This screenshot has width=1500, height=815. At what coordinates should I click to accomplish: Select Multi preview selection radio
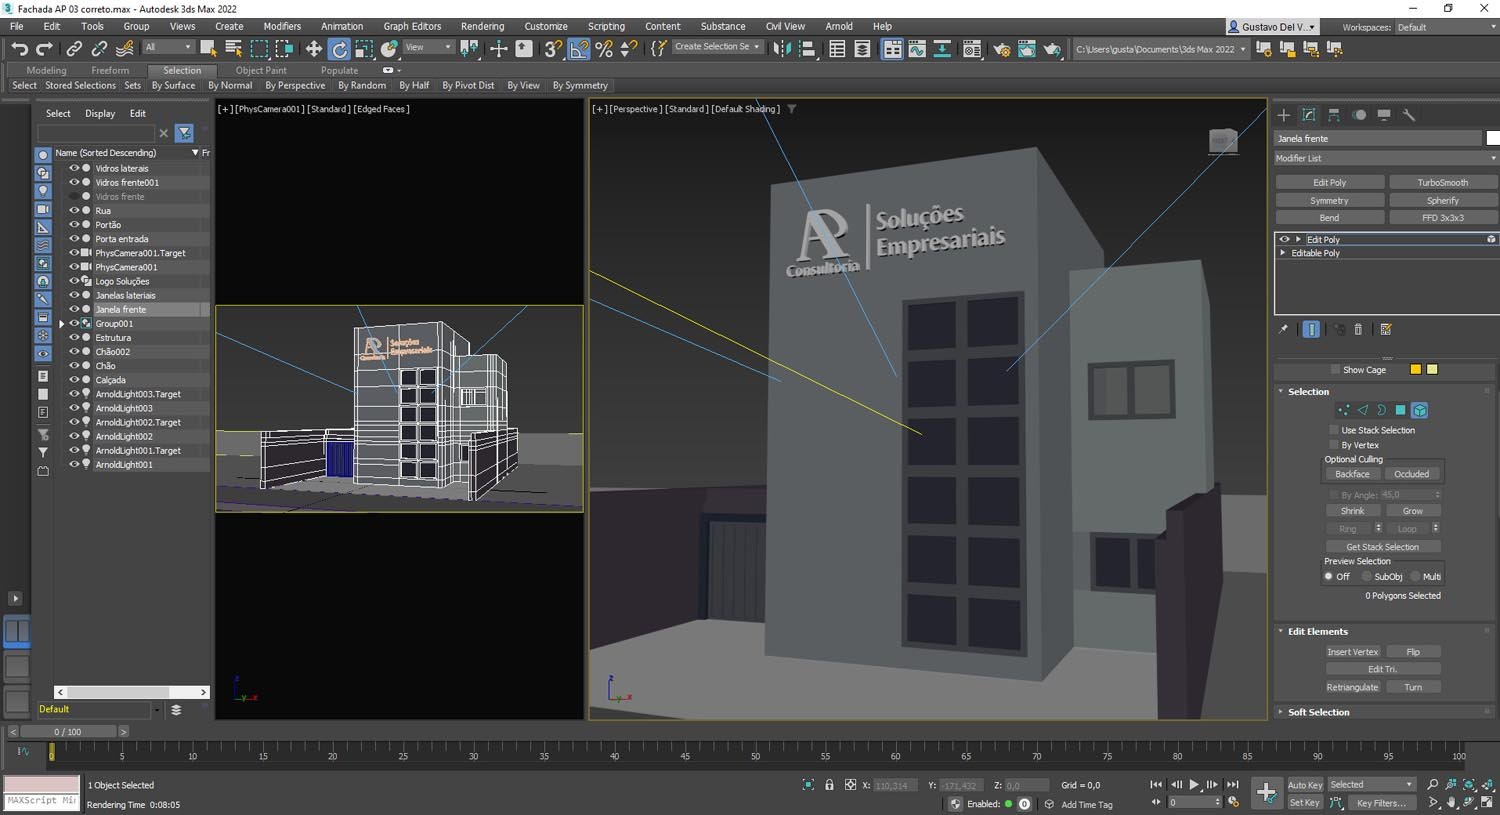click(x=1415, y=577)
